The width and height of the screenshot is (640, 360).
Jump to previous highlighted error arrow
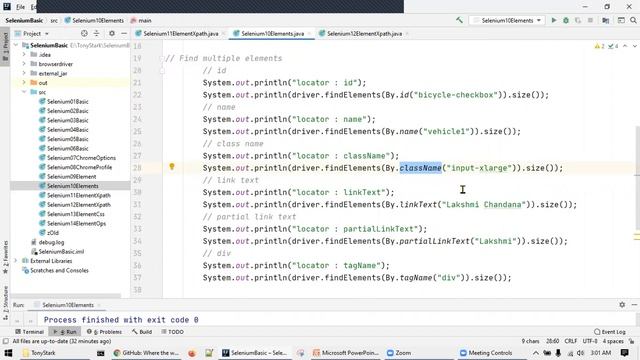[x=625, y=46]
